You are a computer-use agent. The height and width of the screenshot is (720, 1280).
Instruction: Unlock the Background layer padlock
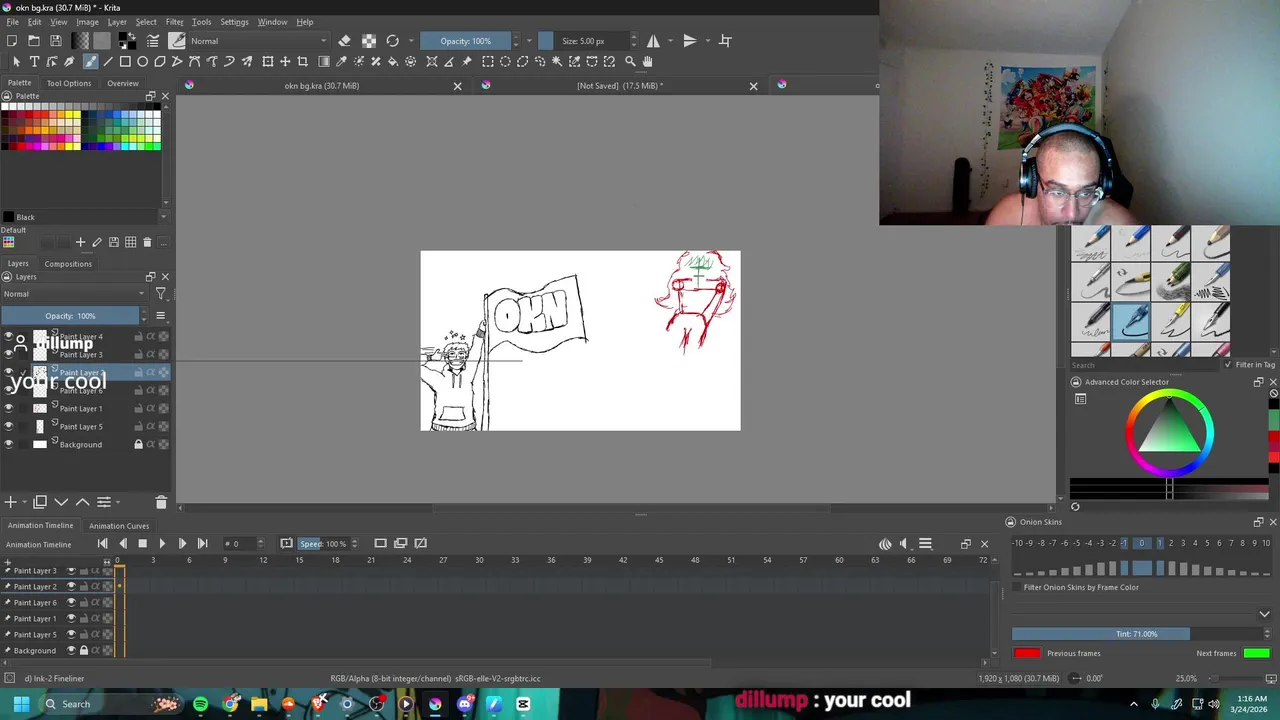[x=139, y=444]
